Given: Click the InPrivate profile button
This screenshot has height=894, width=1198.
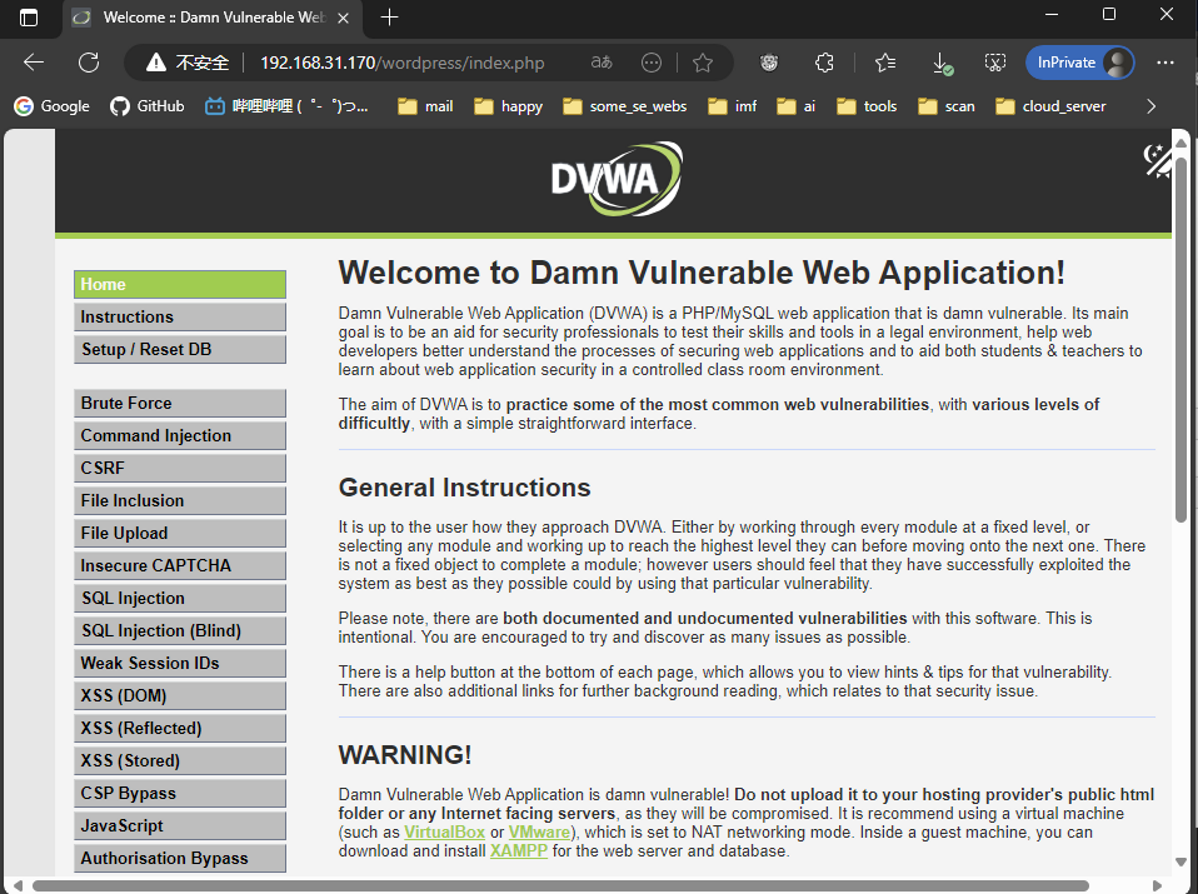Looking at the screenshot, I should click(x=1080, y=63).
